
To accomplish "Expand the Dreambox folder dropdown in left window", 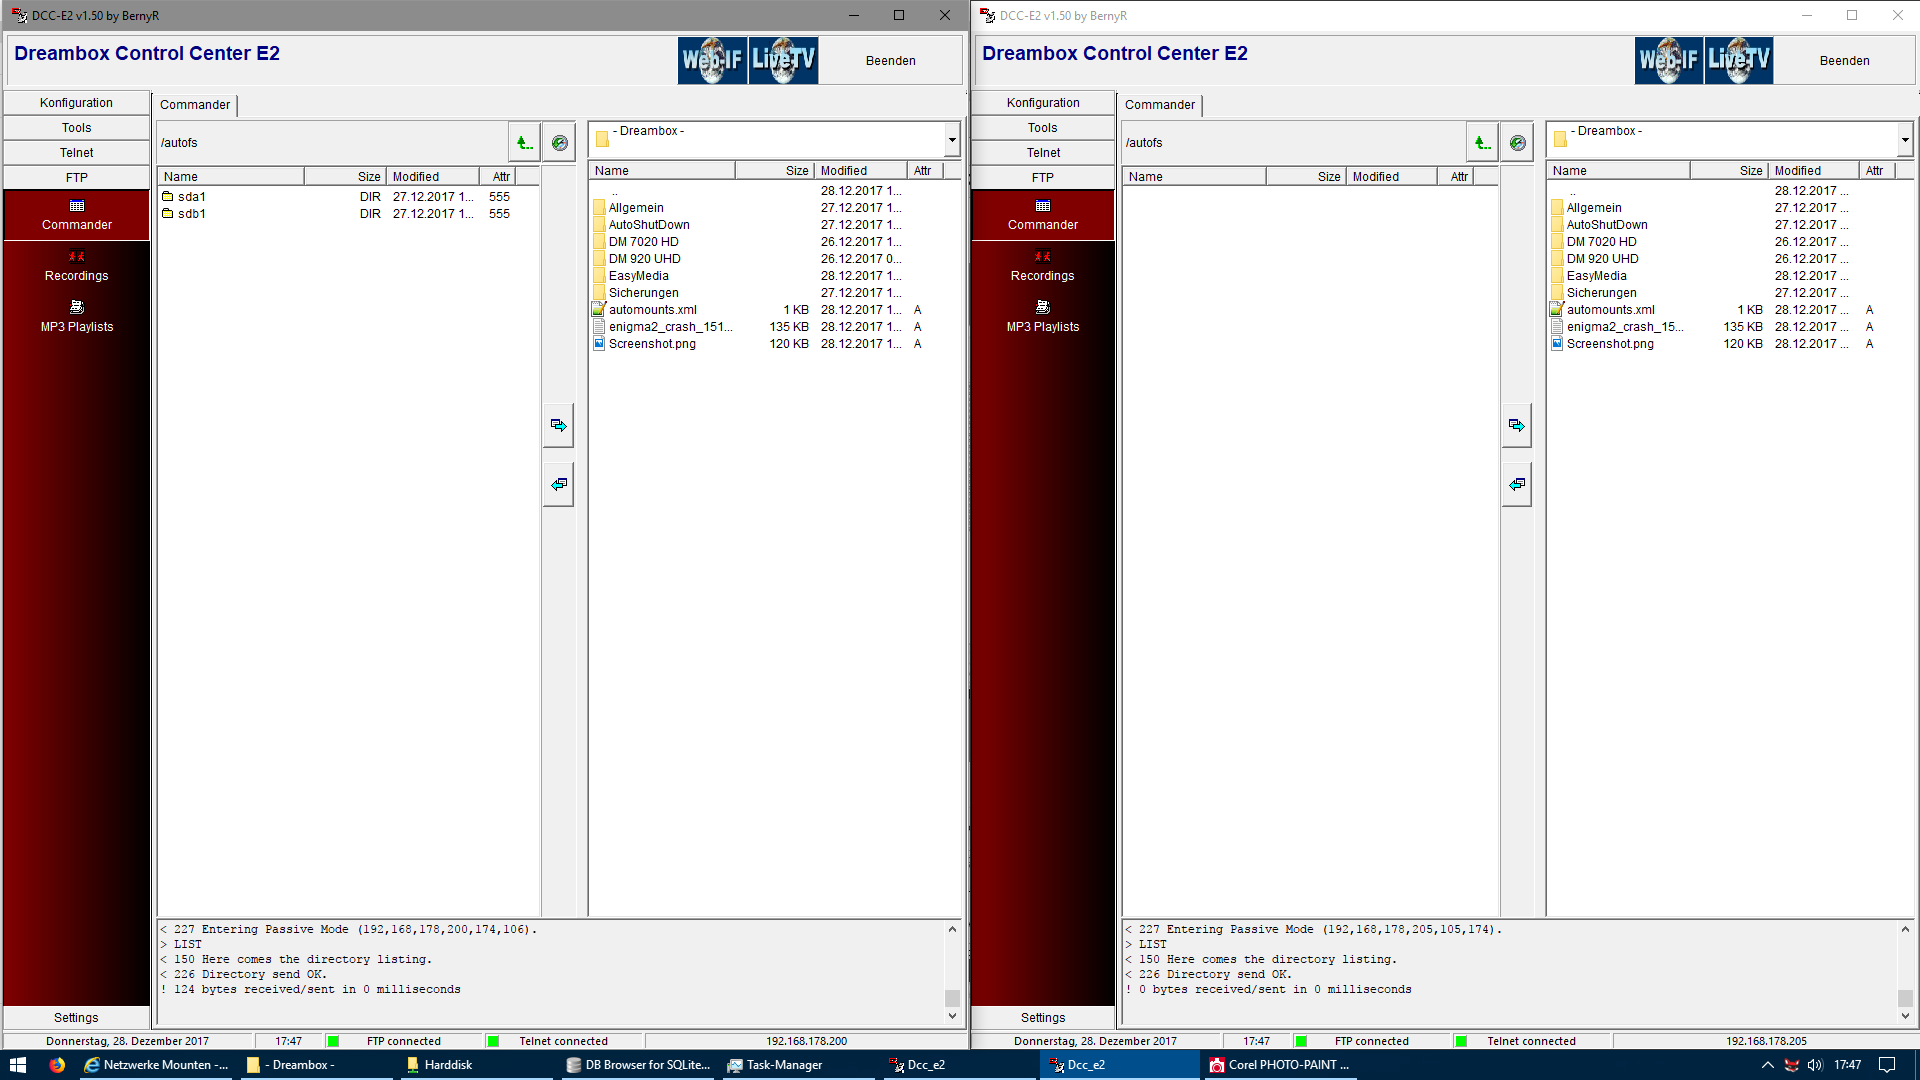I will pyautogui.click(x=952, y=140).
